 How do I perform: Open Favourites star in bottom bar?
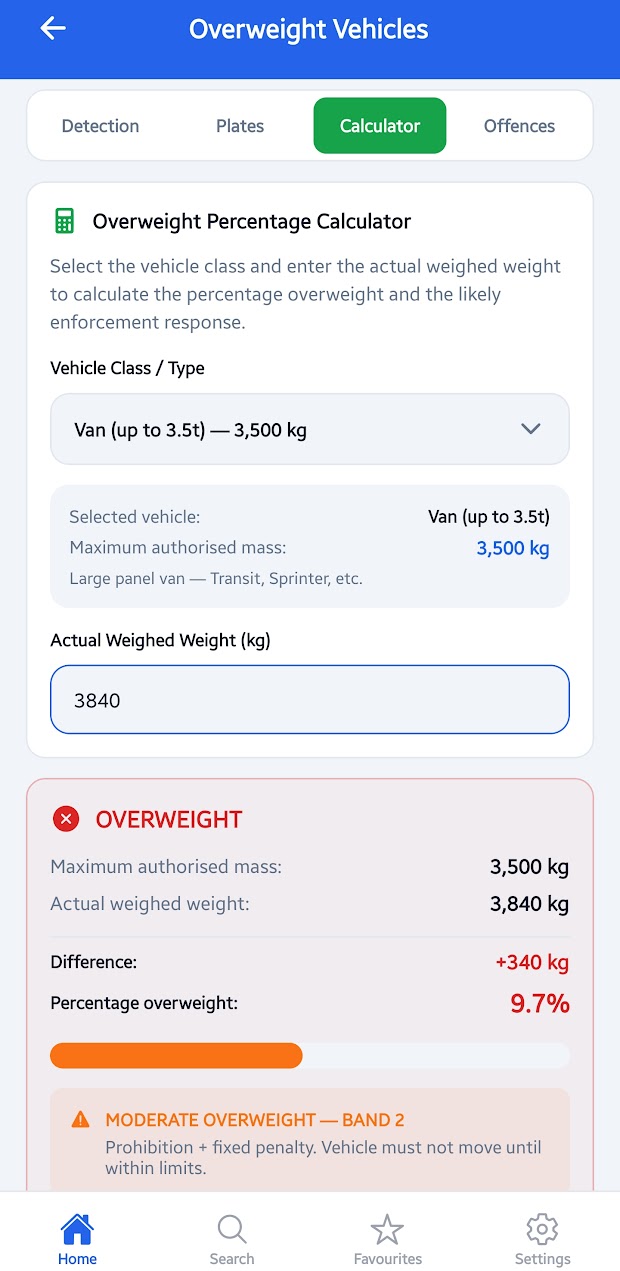(387, 1238)
